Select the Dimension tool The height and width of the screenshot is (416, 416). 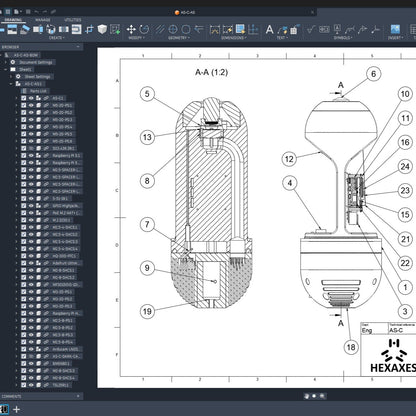[215, 30]
